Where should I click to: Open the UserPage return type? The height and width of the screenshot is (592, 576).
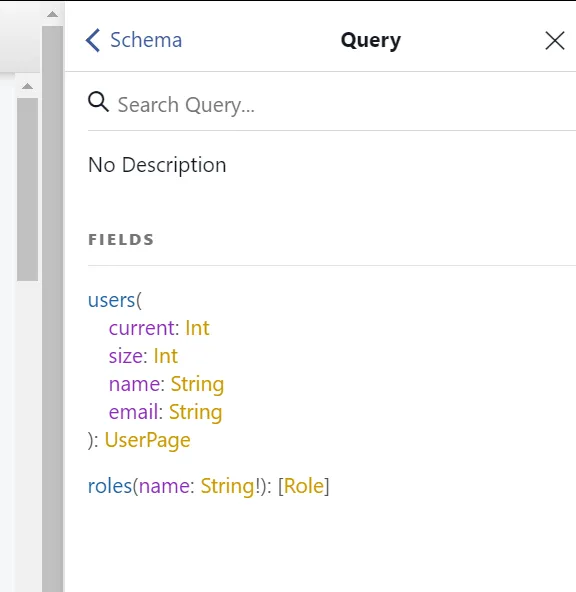[147, 440]
